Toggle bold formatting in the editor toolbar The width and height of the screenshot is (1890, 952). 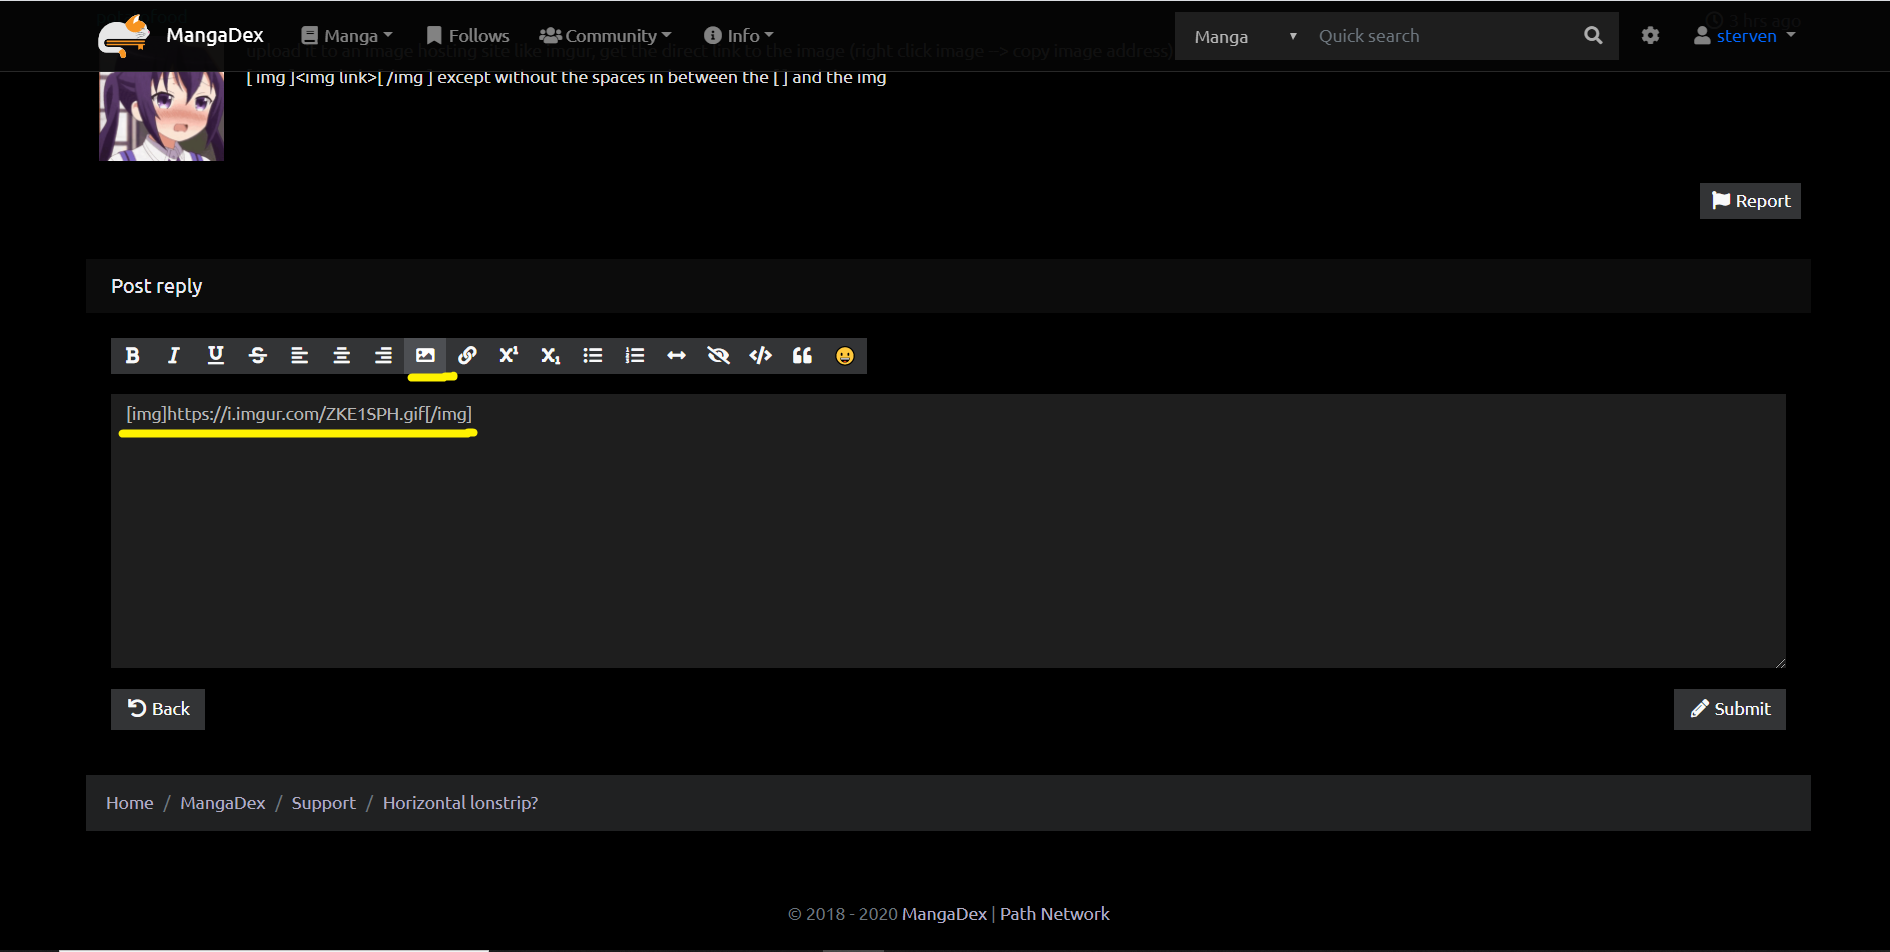[x=132, y=355]
